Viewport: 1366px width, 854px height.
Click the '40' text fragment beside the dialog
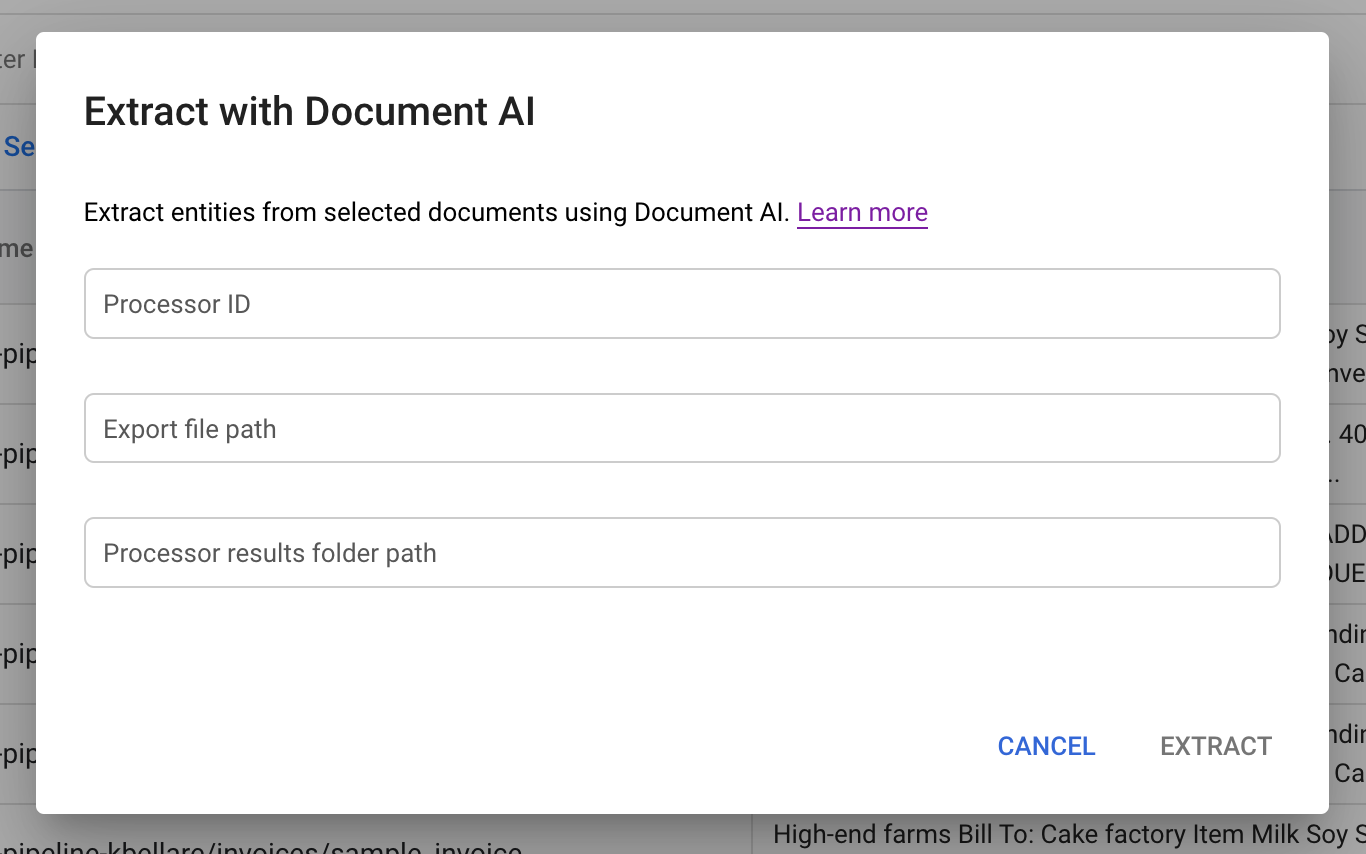(x=1351, y=435)
